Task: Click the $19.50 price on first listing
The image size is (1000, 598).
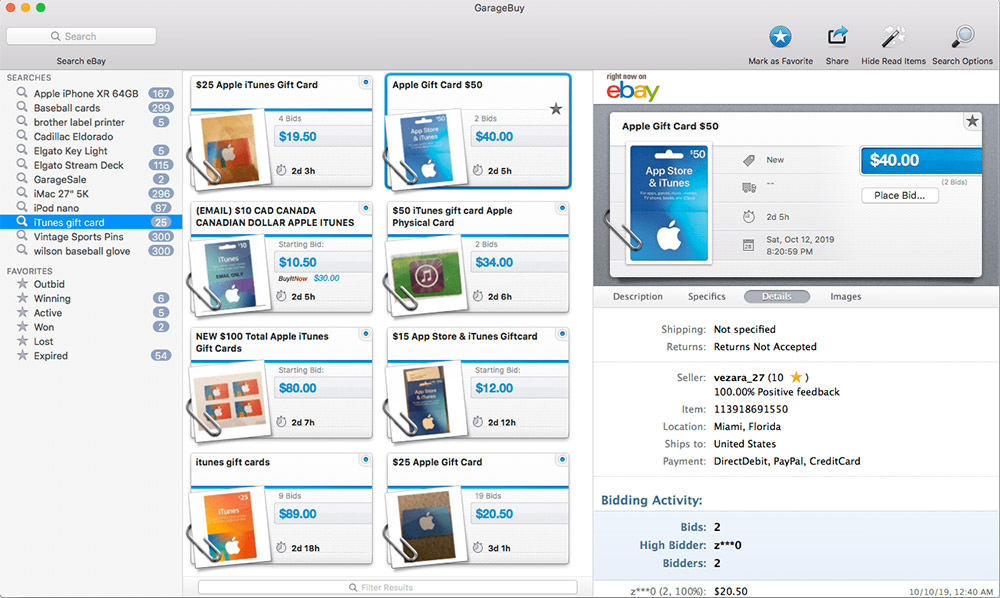Action: [297, 136]
